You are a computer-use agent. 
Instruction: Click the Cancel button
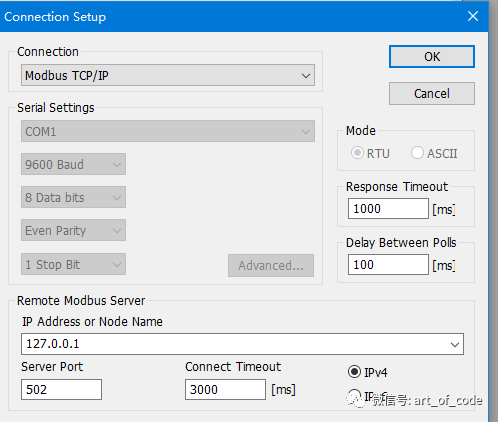click(x=432, y=94)
